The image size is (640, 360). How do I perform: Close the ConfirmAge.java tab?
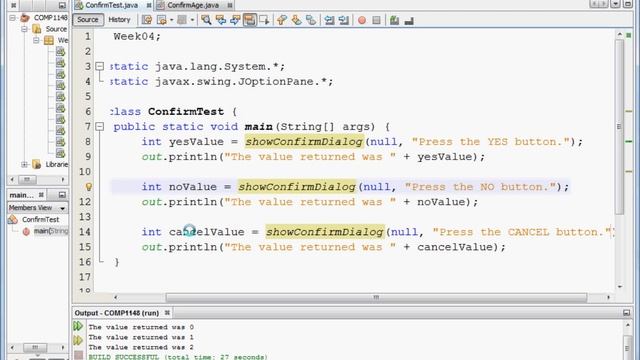click(230, 5)
